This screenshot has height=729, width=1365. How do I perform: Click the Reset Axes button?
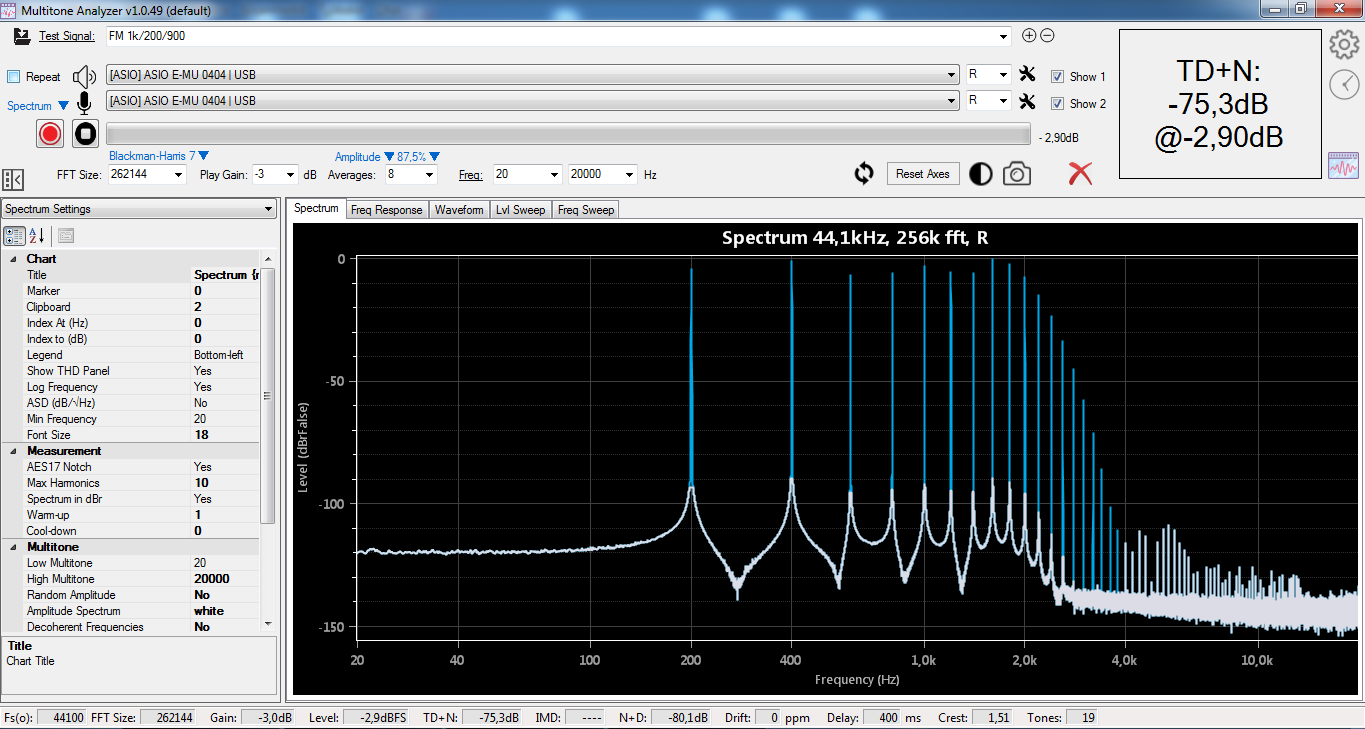pyautogui.click(x=922, y=174)
